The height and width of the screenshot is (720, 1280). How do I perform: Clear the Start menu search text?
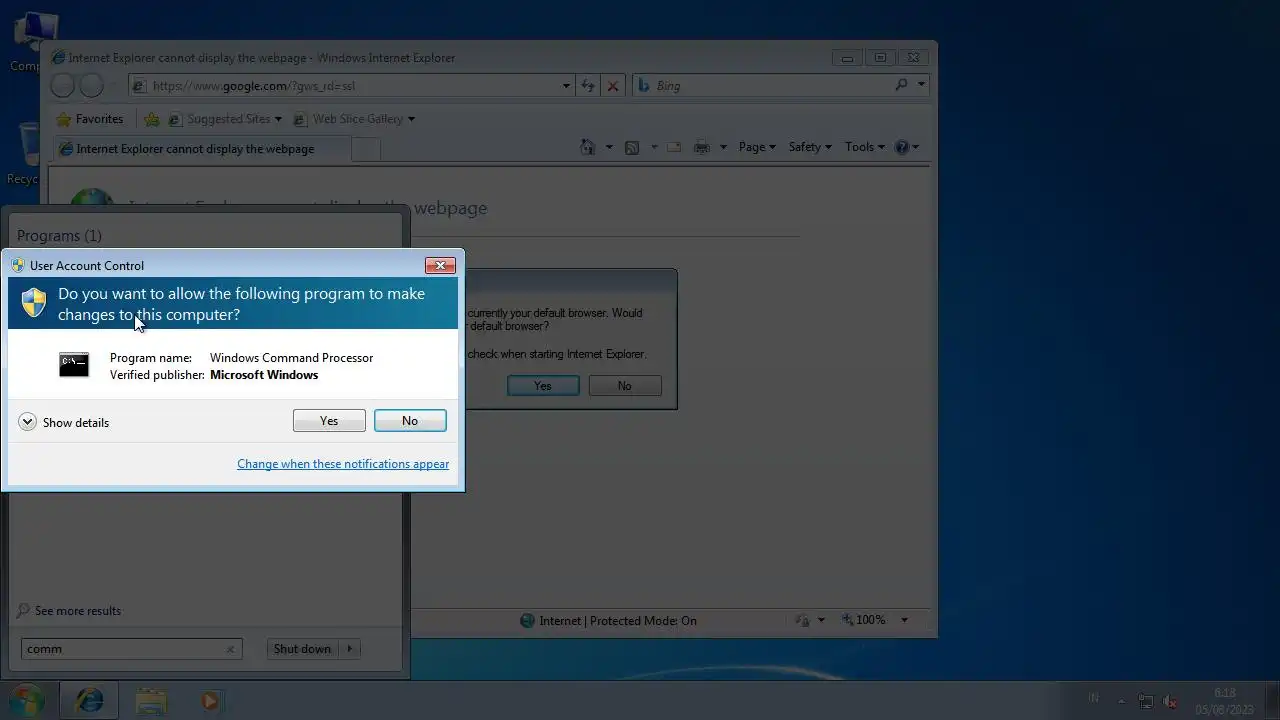[230, 649]
